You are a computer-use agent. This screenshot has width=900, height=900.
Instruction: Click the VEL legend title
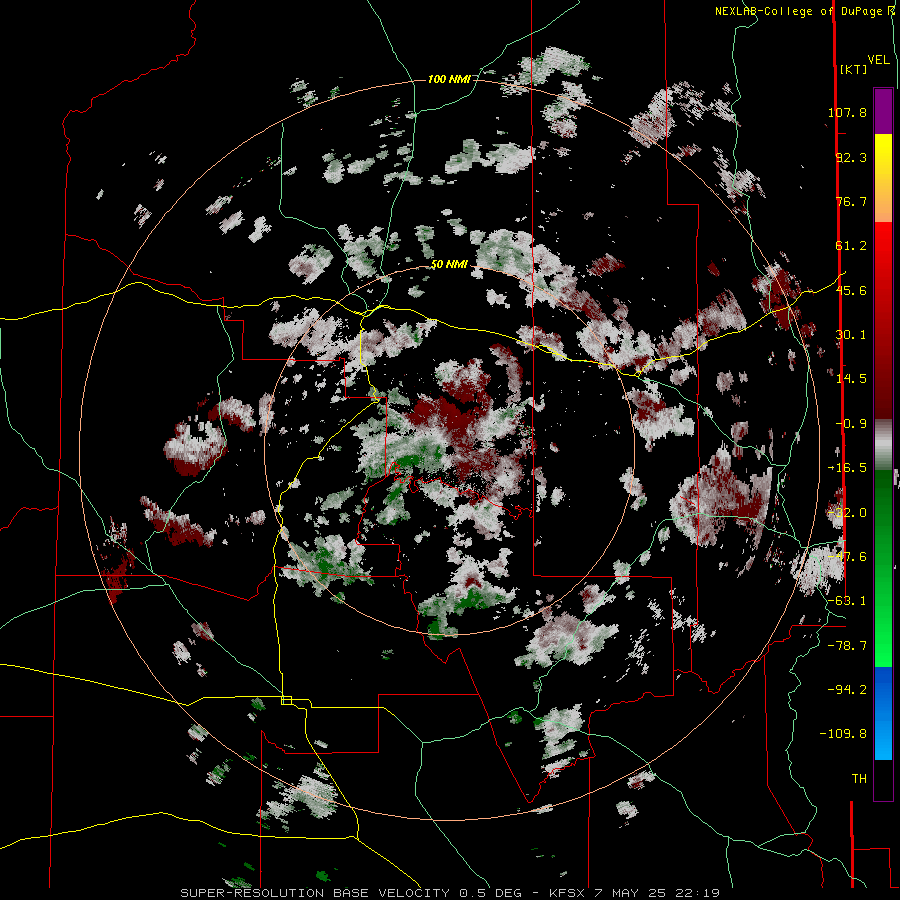pos(878,60)
